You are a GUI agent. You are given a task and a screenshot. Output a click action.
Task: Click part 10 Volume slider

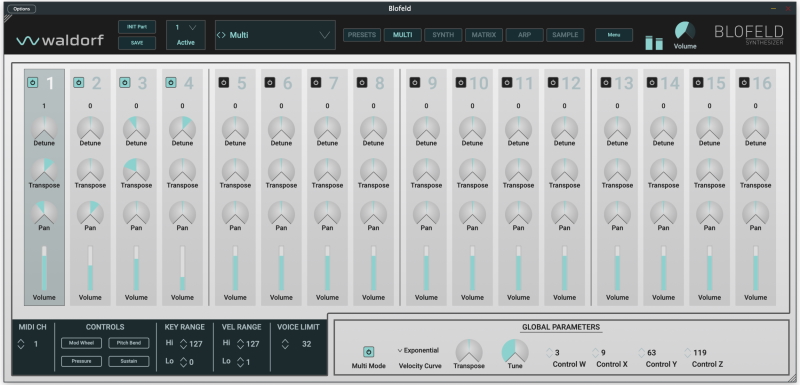click(x=472, y=268)
